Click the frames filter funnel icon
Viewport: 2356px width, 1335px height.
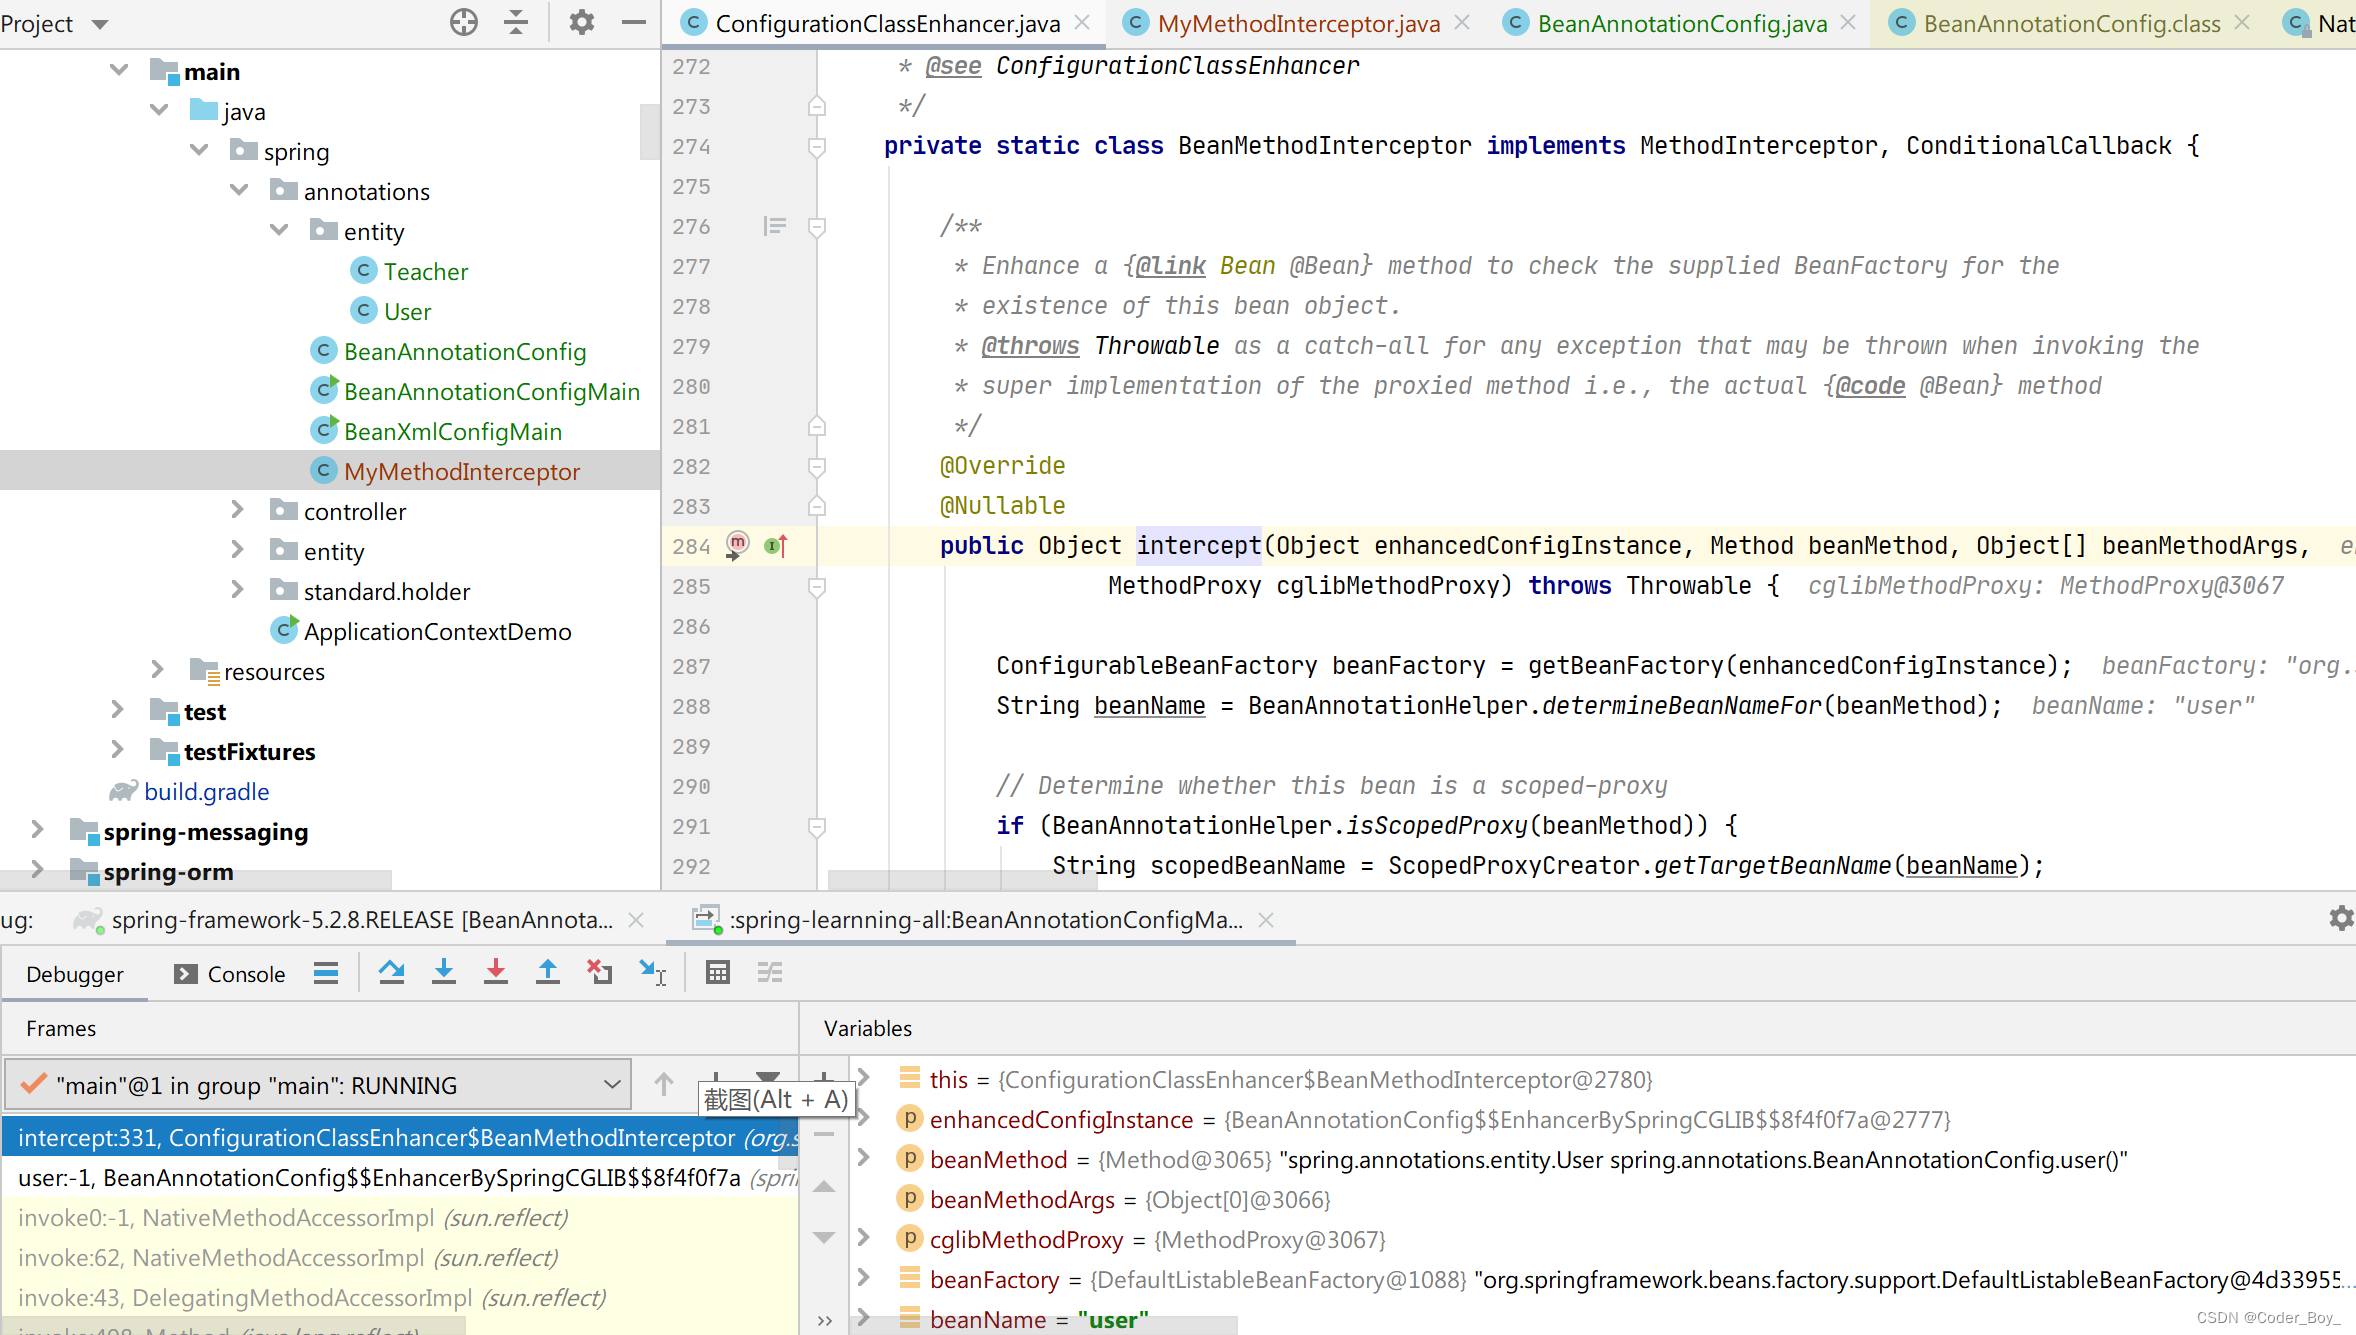(x=768, y=1078)
